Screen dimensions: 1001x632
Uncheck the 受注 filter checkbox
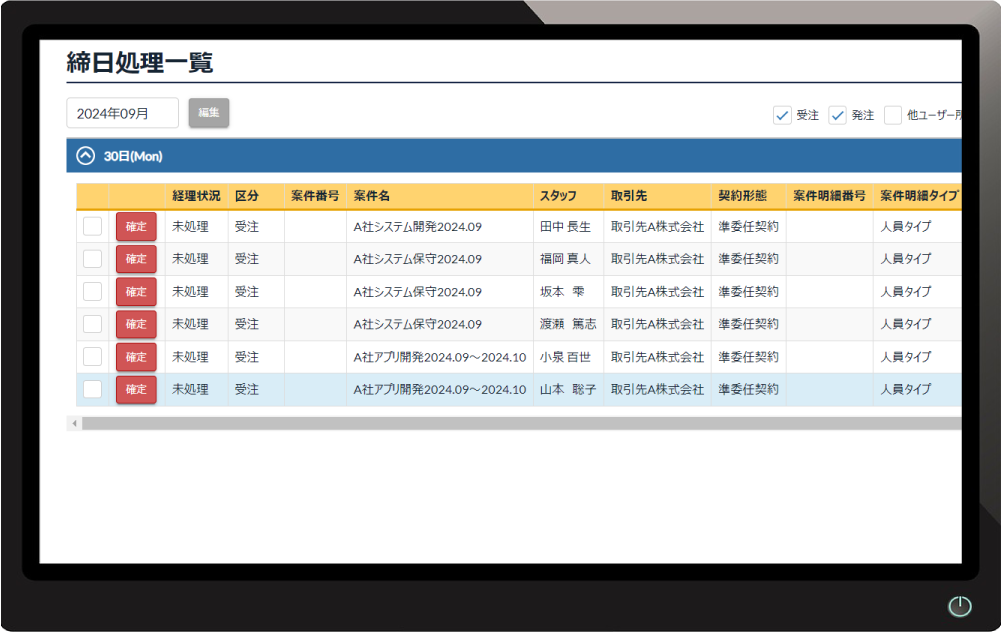(782, 115)
